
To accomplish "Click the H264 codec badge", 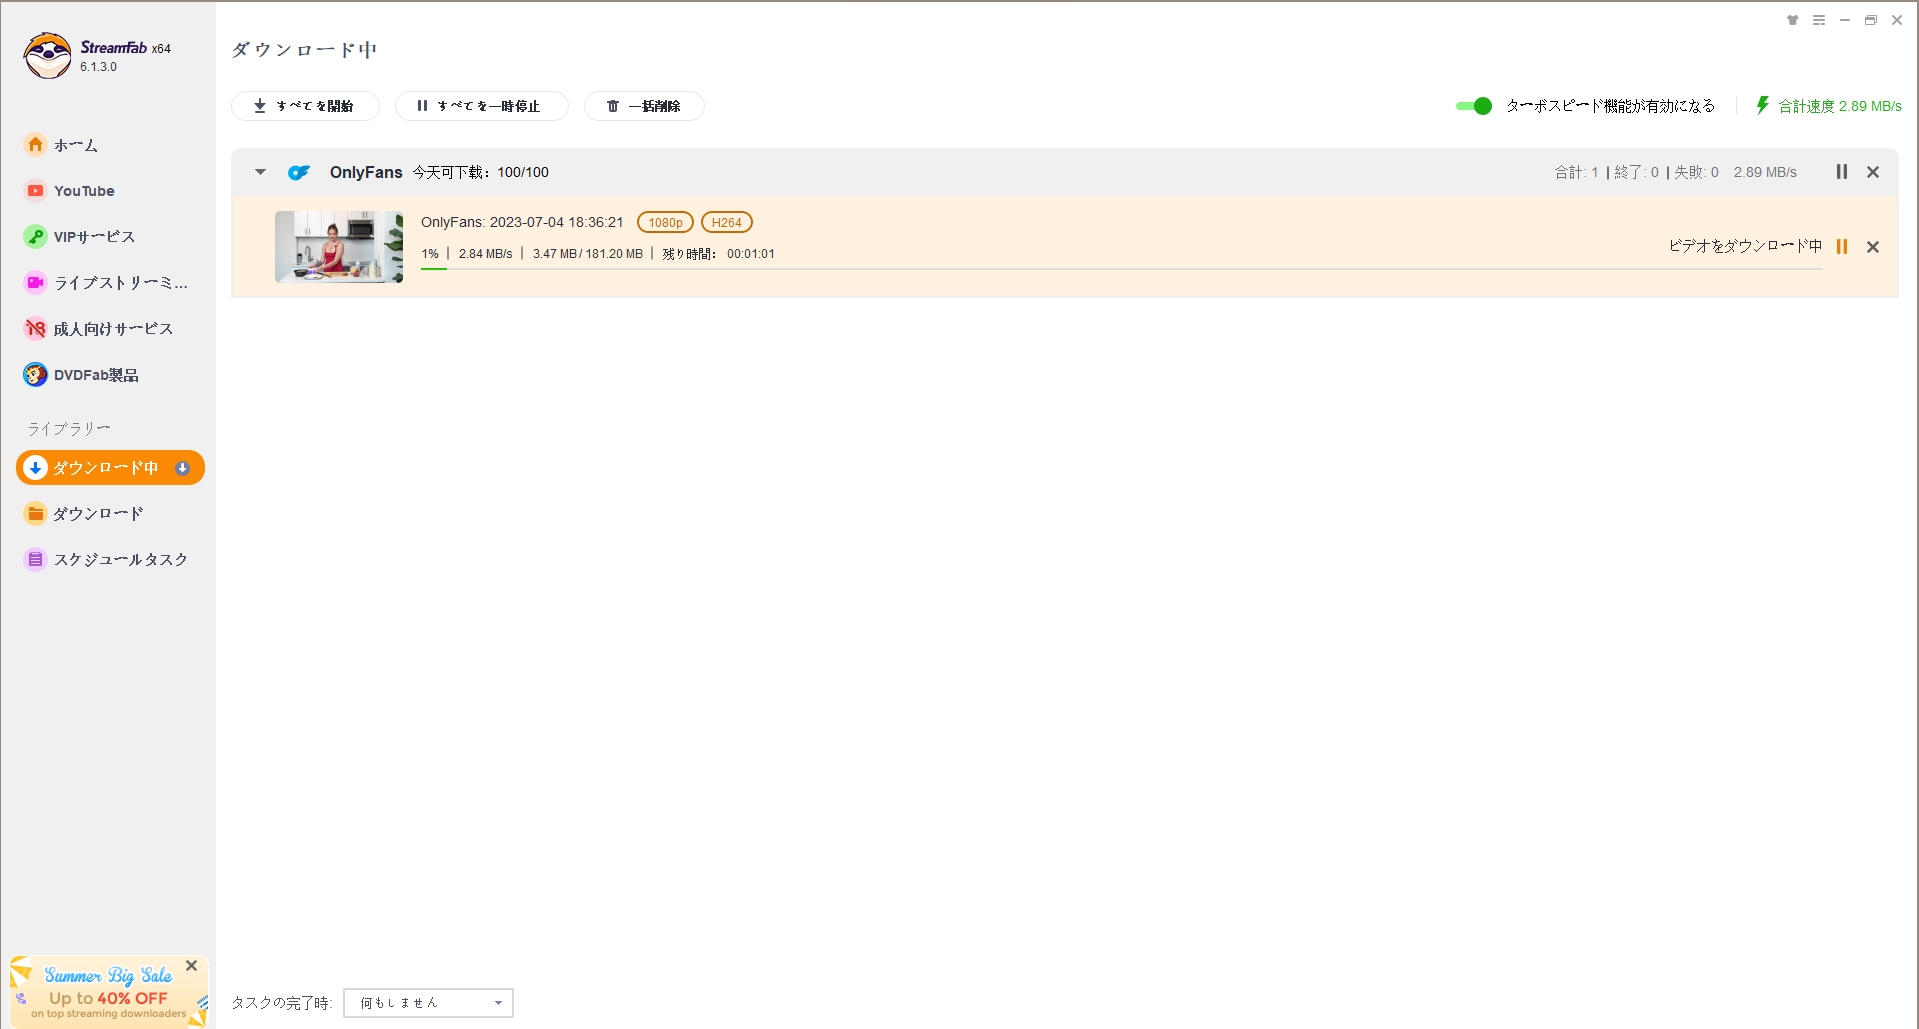I will (727, 223).
